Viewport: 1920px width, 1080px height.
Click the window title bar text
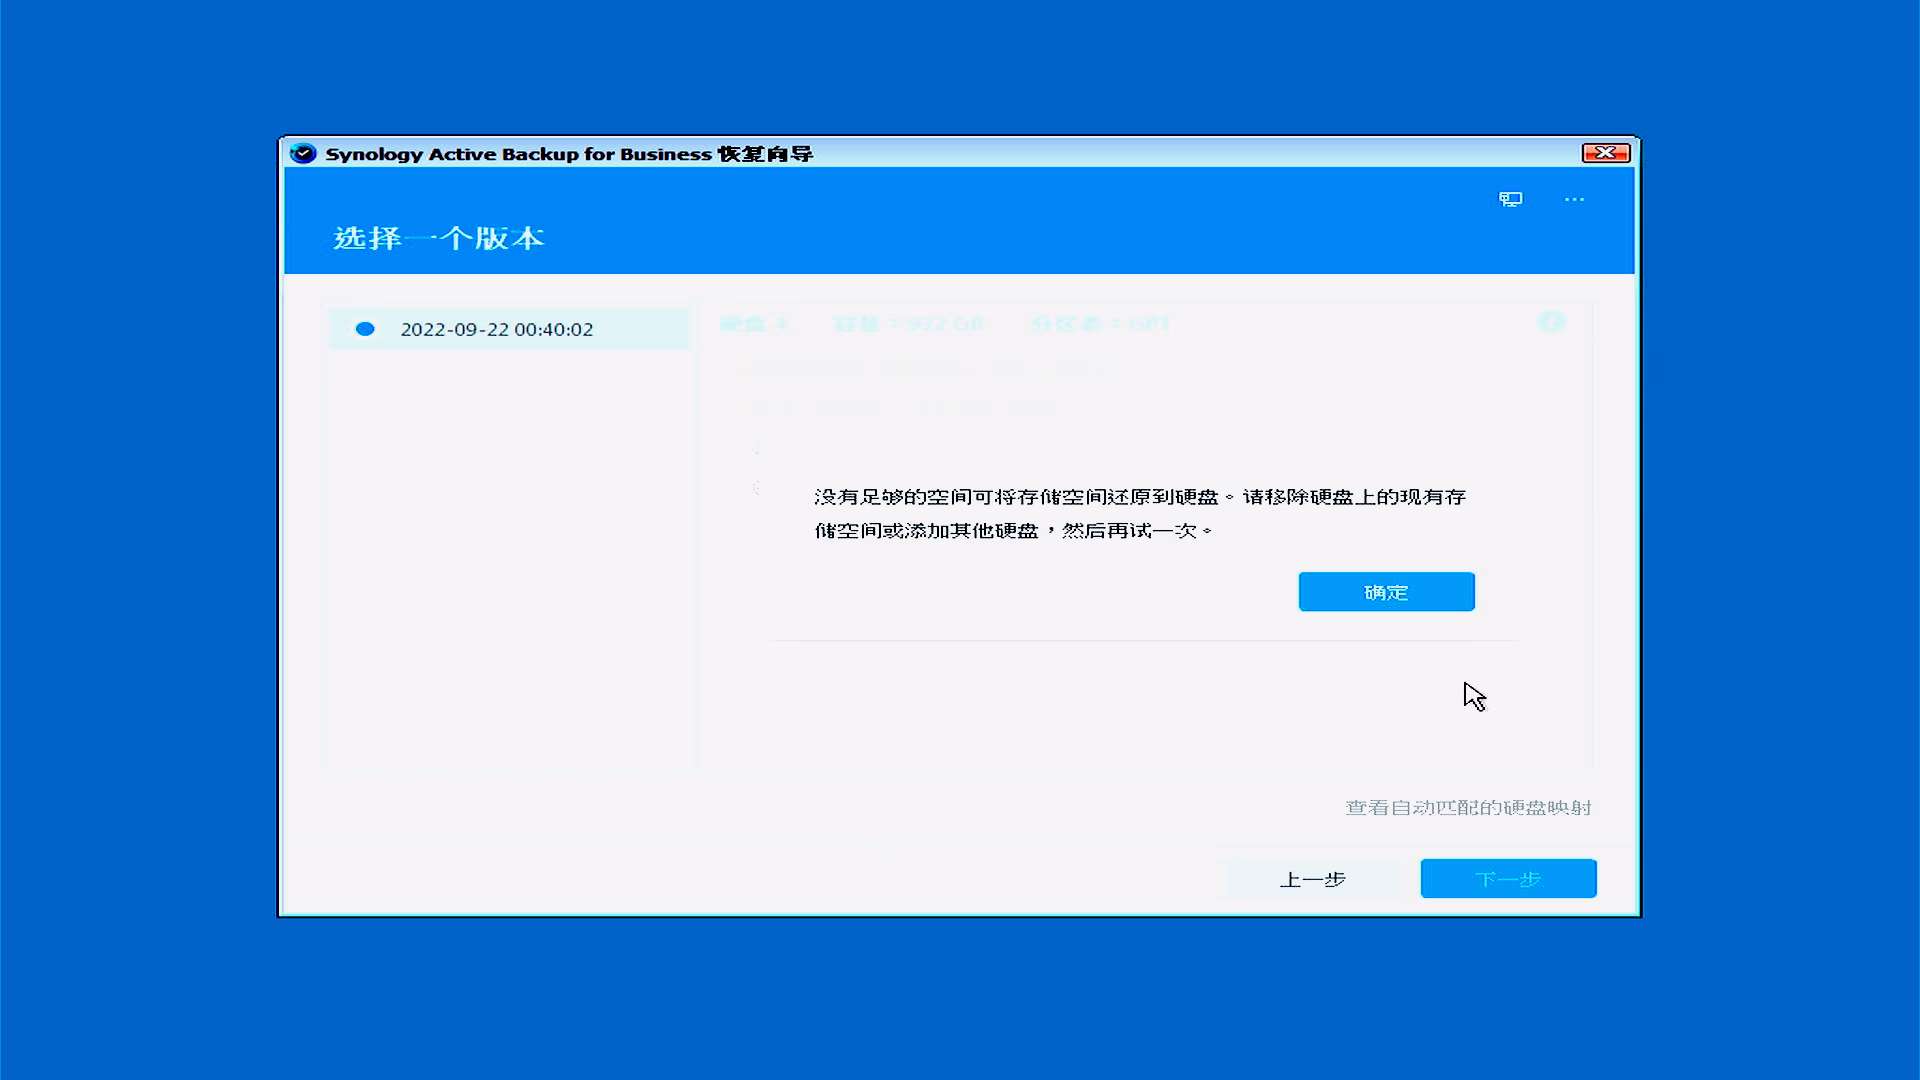click(568, 153)
